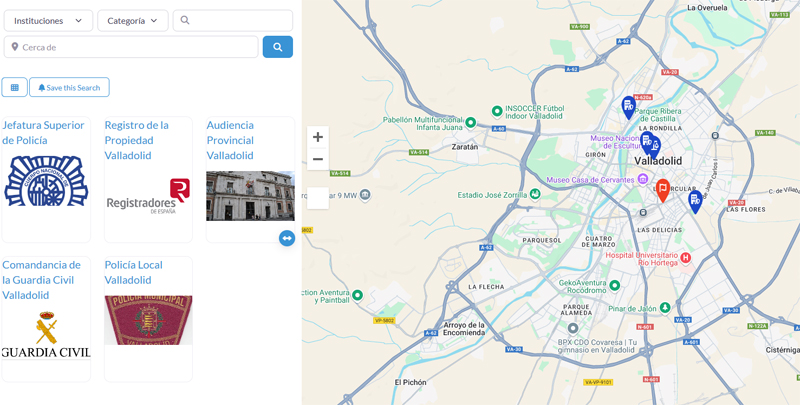The image size is (800, 405).
Task: Click BPX CDO Covaresa gym pin
Action: [573, 328]
